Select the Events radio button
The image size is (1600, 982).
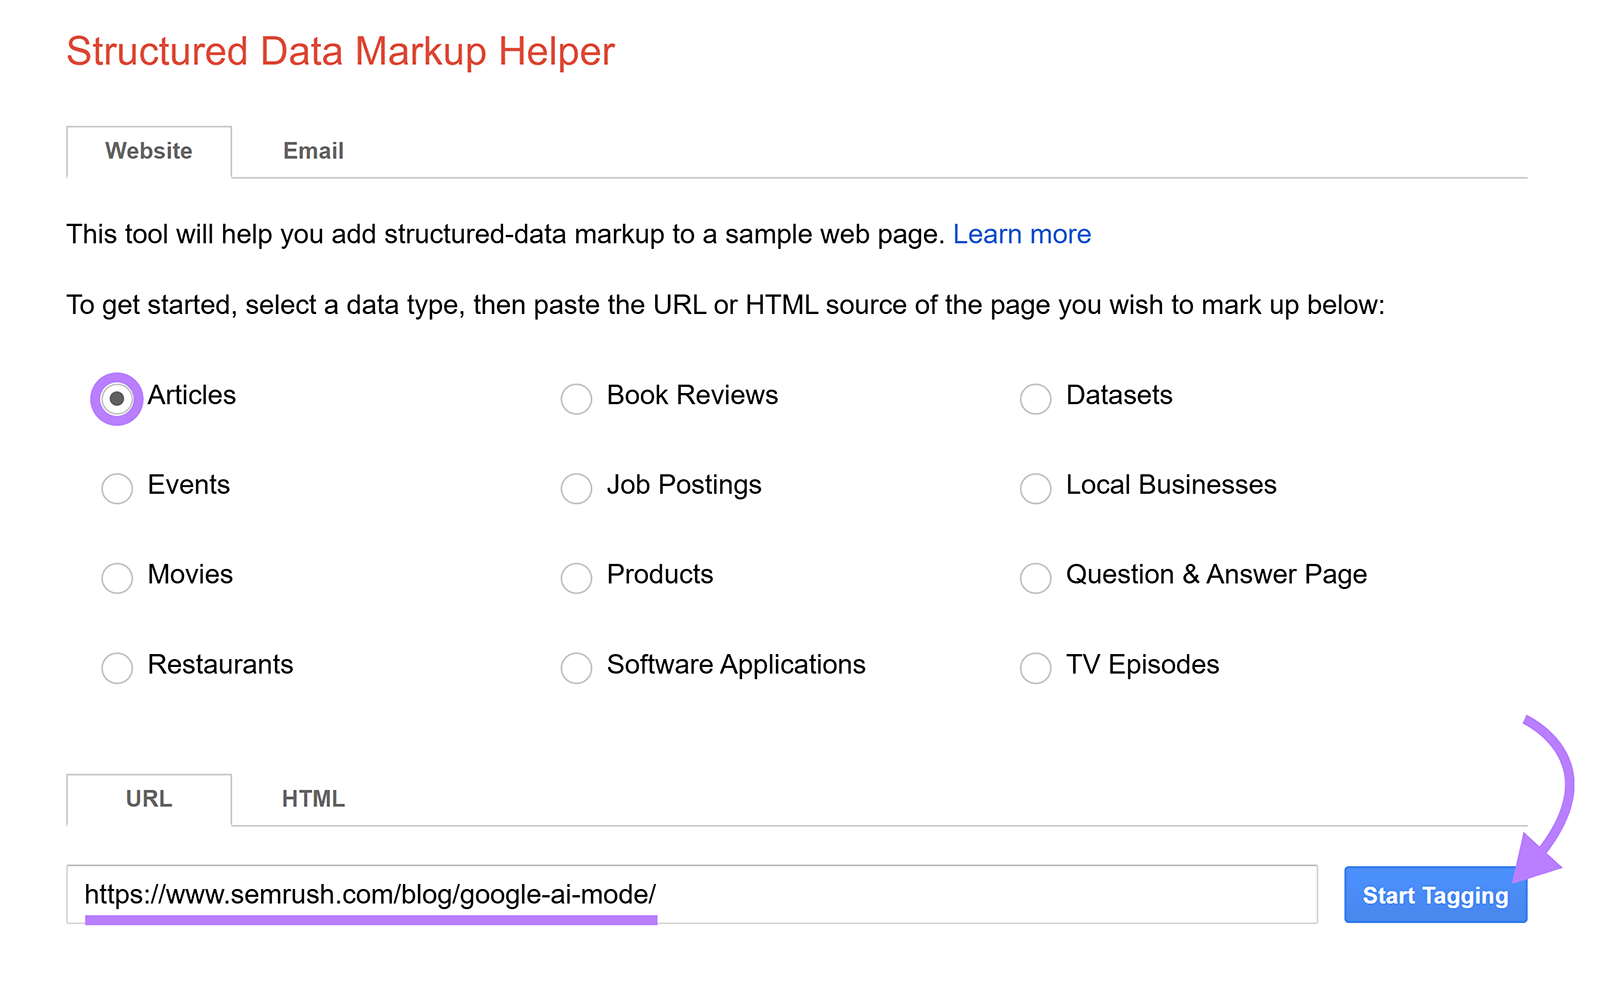pos(116,488)
